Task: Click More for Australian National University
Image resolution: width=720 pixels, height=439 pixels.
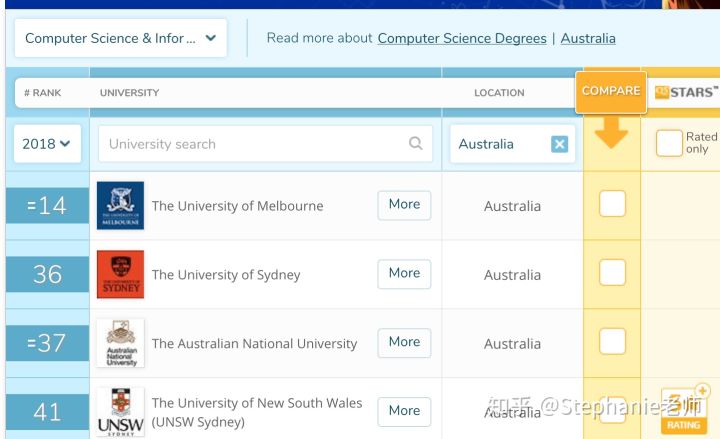Action: point(404,343)
